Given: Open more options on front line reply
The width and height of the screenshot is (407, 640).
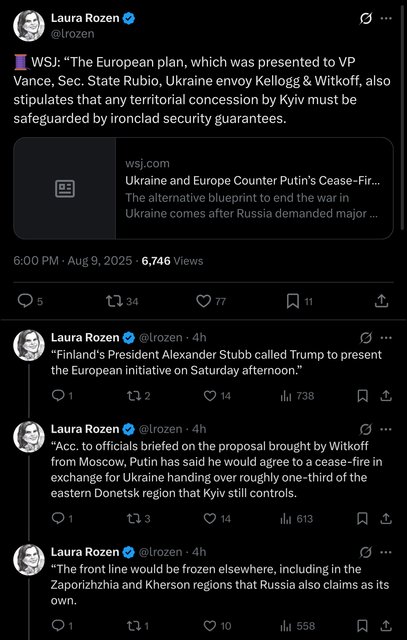Looking at the screenshot, I should pyautogui.click(x=386, y=552).
